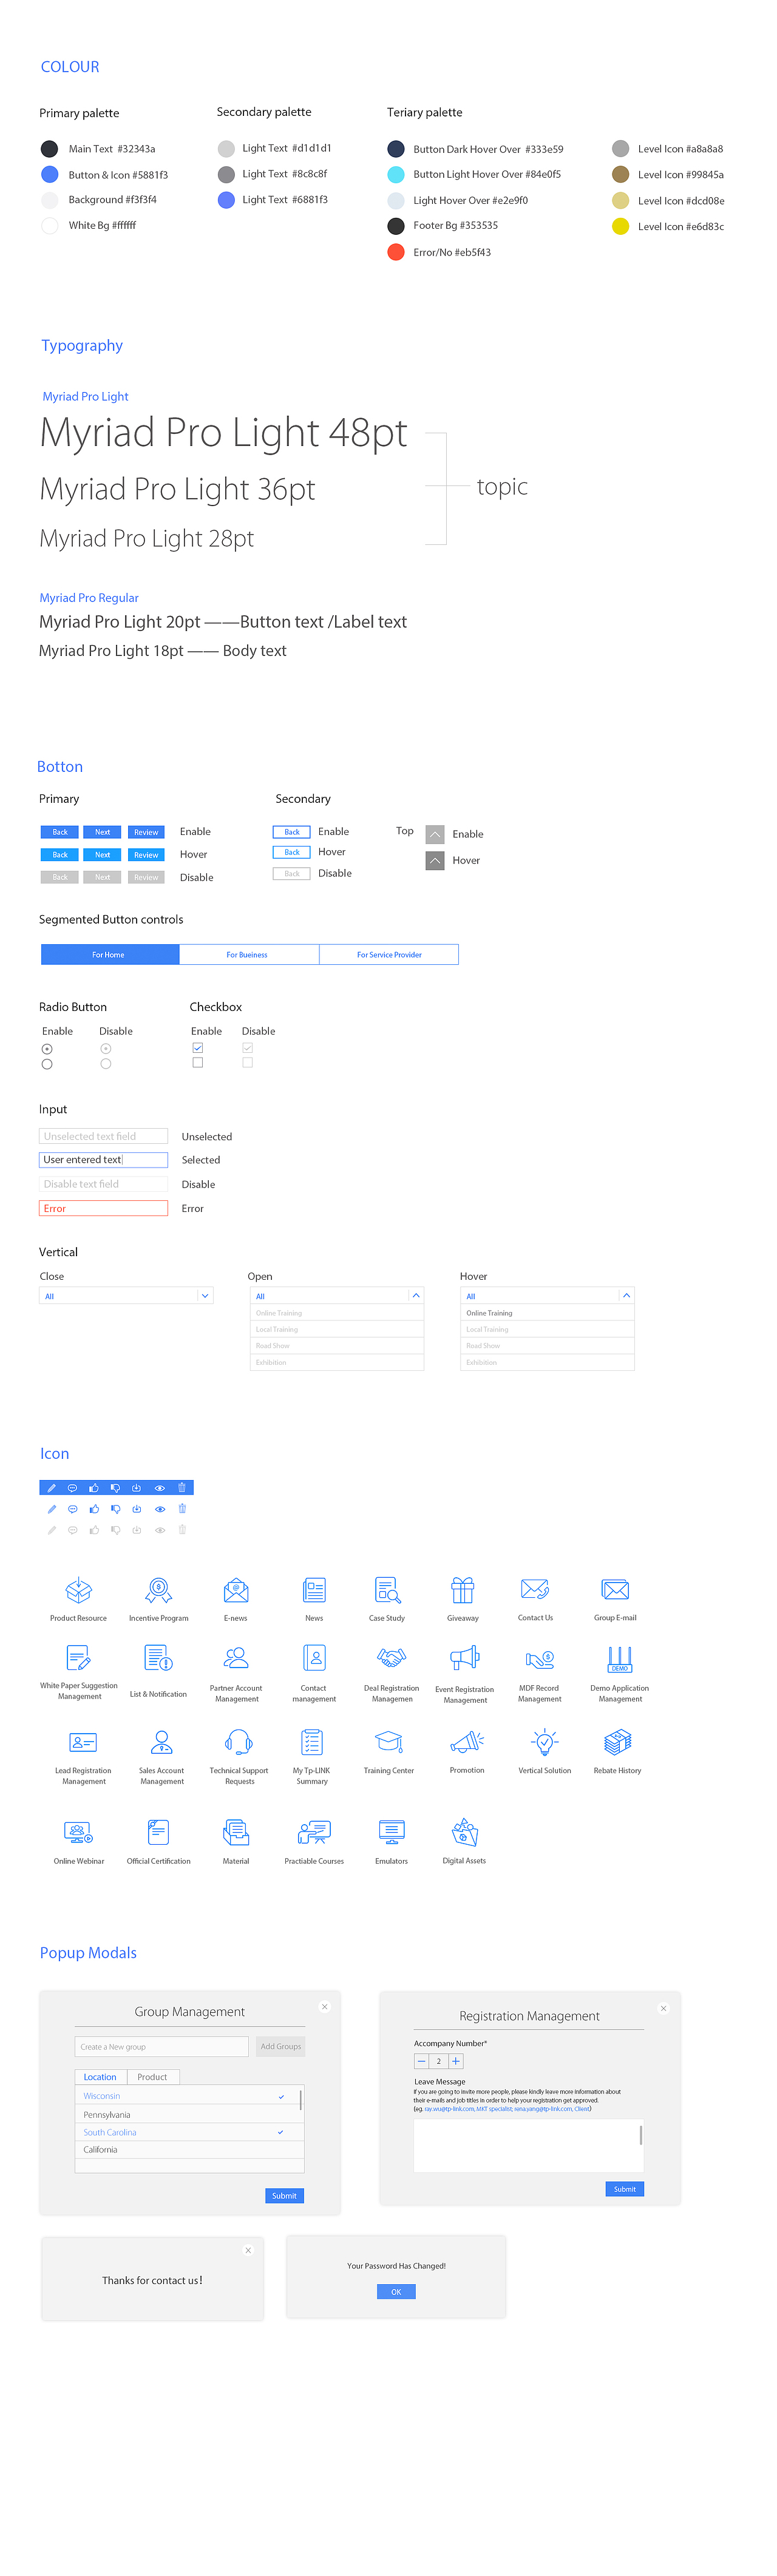
Task: Open the Digital Assets icon
Action: (464, 1832)
